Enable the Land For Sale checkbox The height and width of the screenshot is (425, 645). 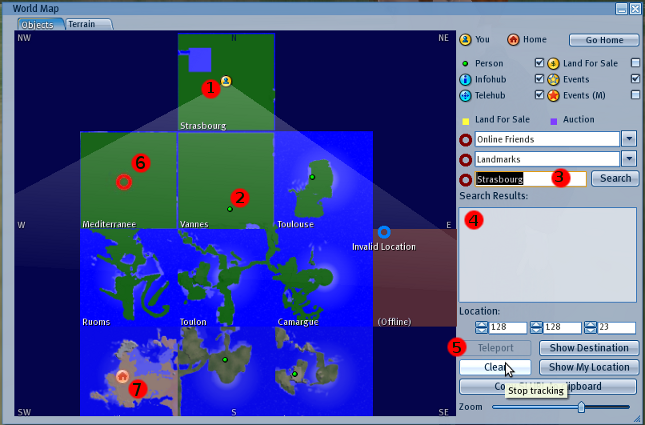tap(635, 64)
